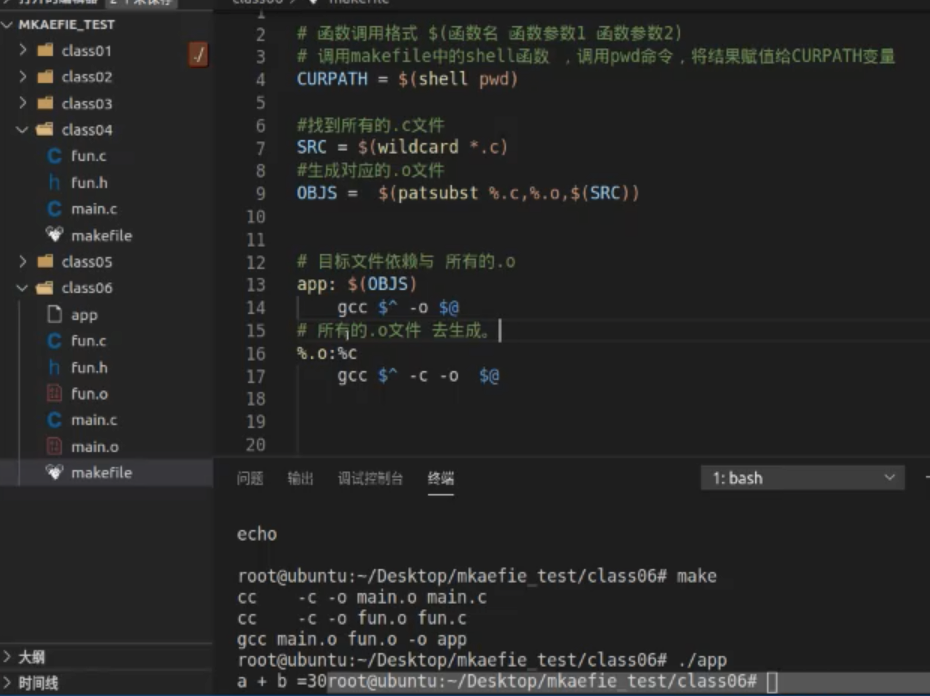Click the h icon of class06 fun.h
The image size is (930, 696).
click(x=54, y=367)
